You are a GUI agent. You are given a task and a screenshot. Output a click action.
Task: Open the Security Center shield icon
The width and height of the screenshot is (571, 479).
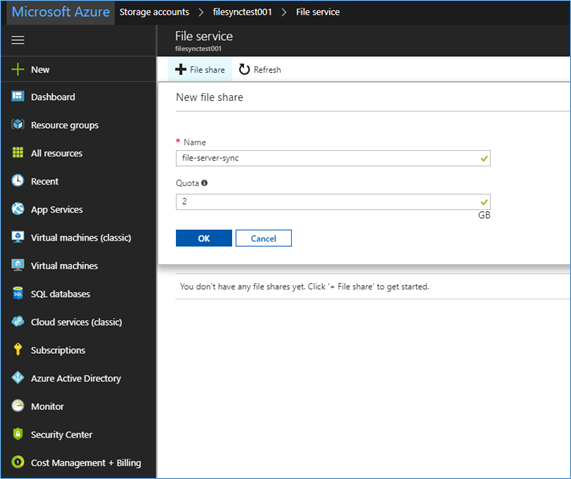point(17,433)
